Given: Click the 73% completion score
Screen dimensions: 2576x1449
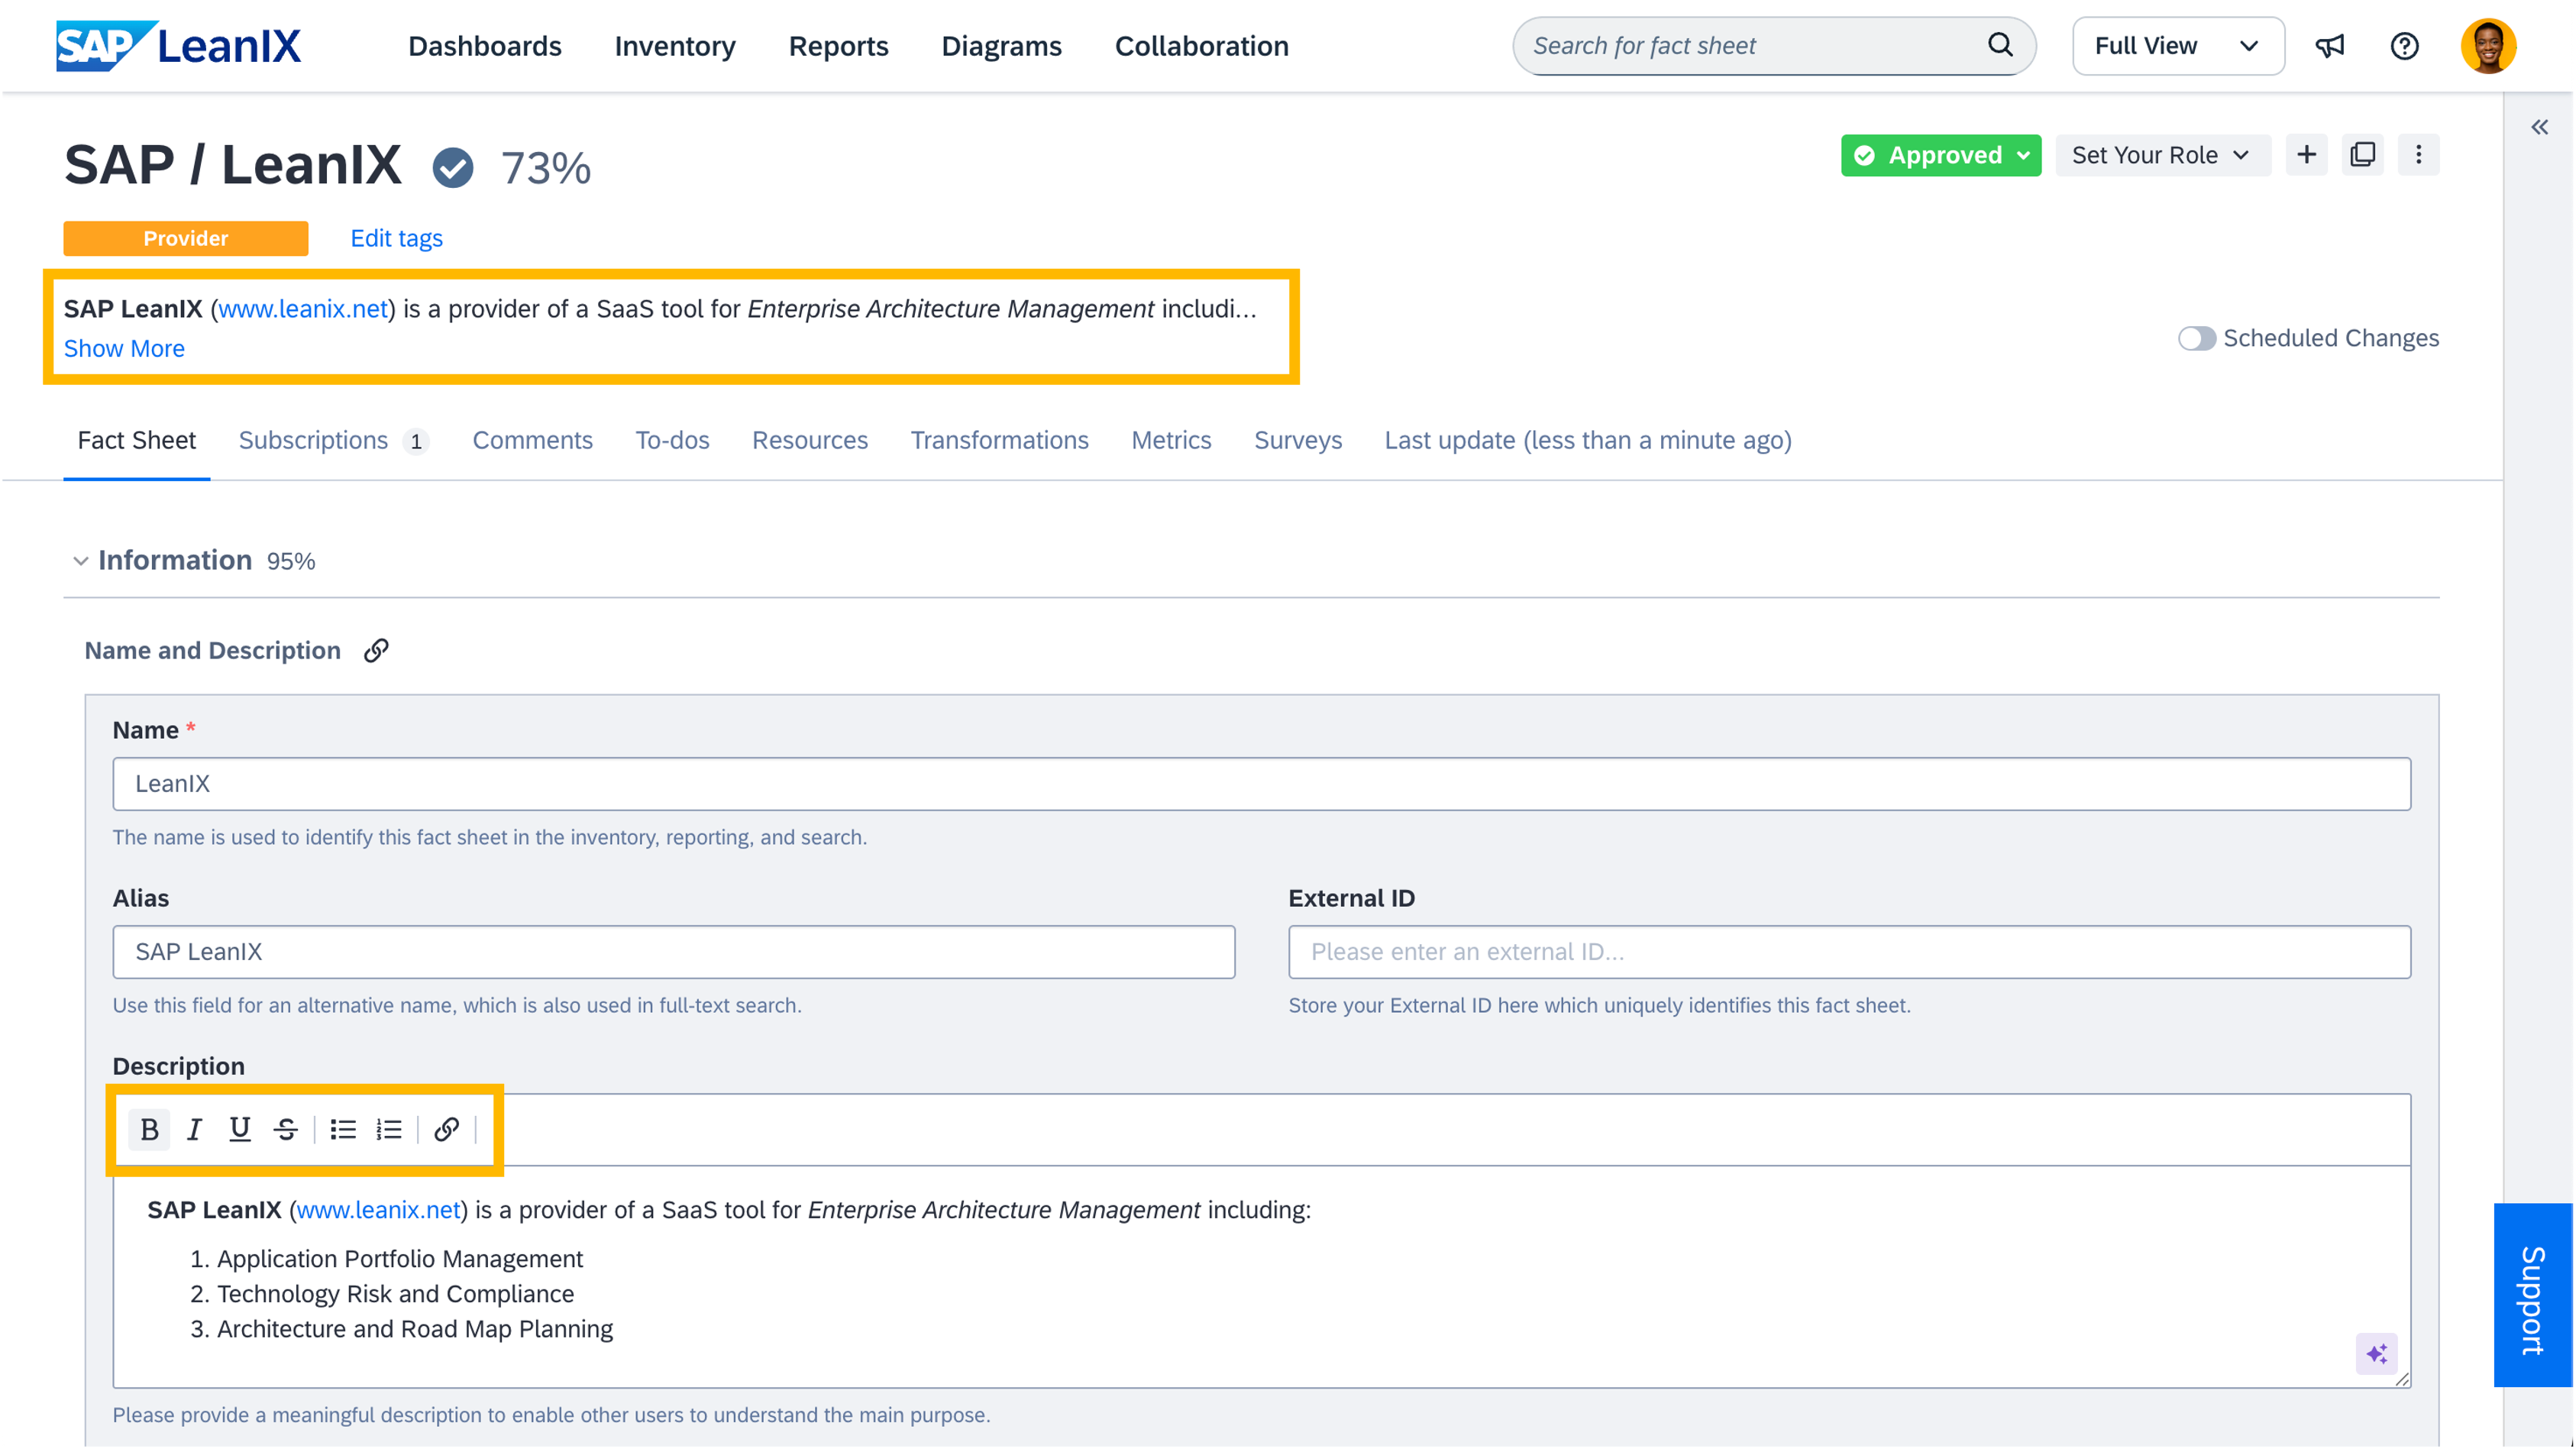Looking at the screenshot, I should click(546, 168).
